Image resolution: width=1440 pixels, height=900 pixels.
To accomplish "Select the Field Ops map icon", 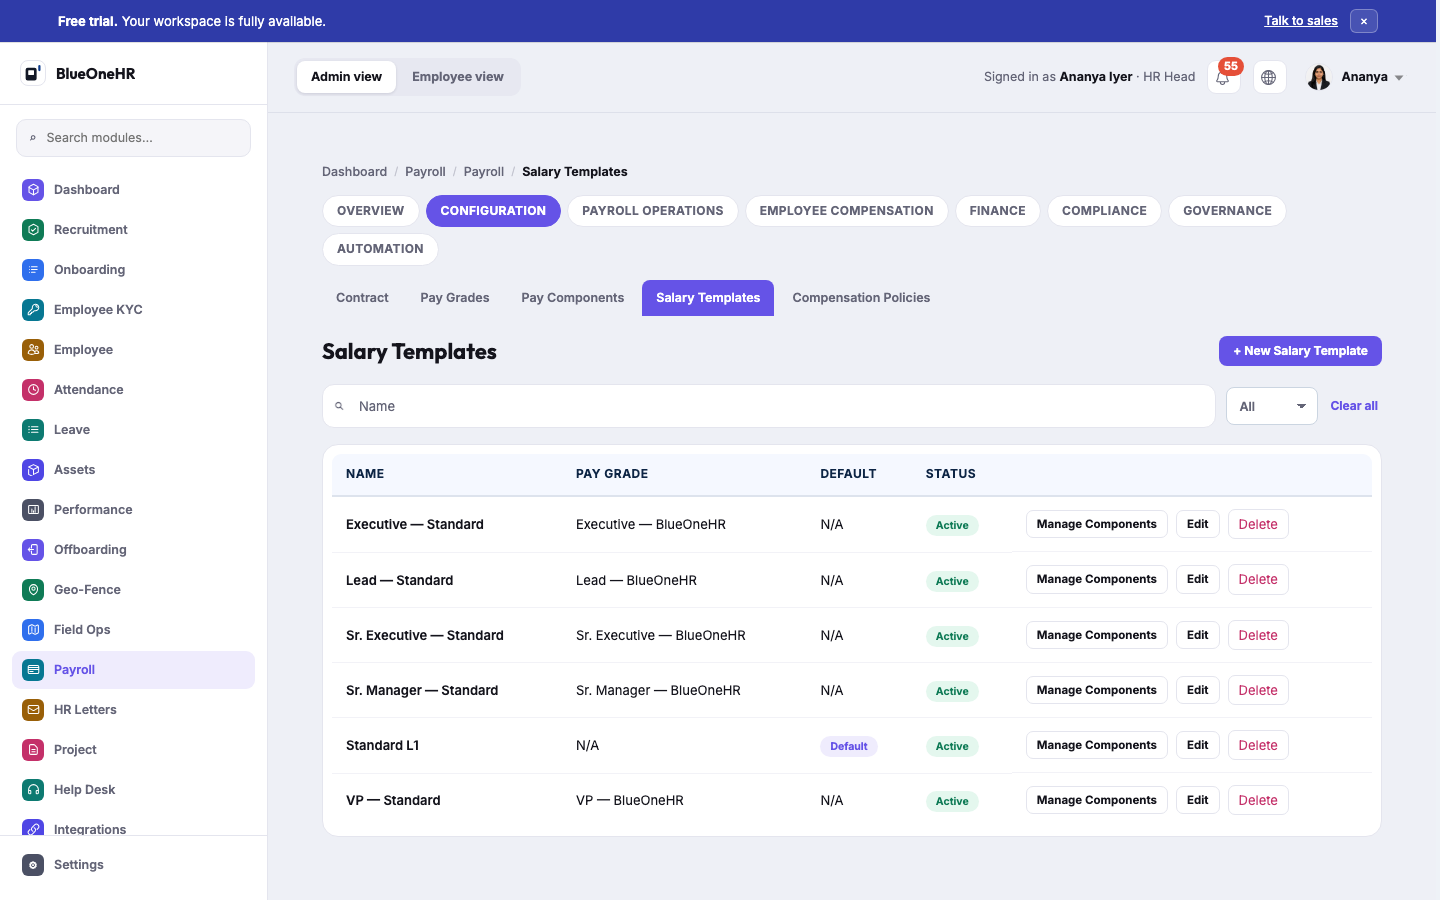I will (33, 630).
